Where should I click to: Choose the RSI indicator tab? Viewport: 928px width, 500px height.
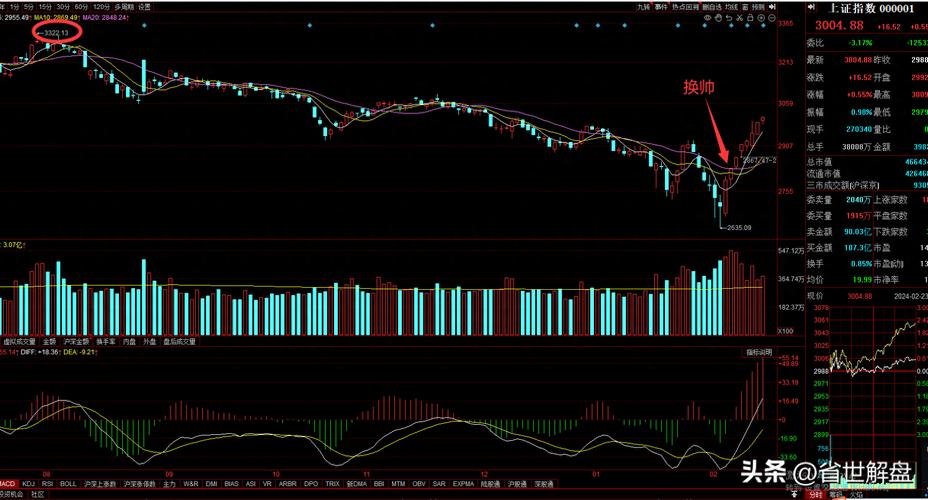pos(47,483)
